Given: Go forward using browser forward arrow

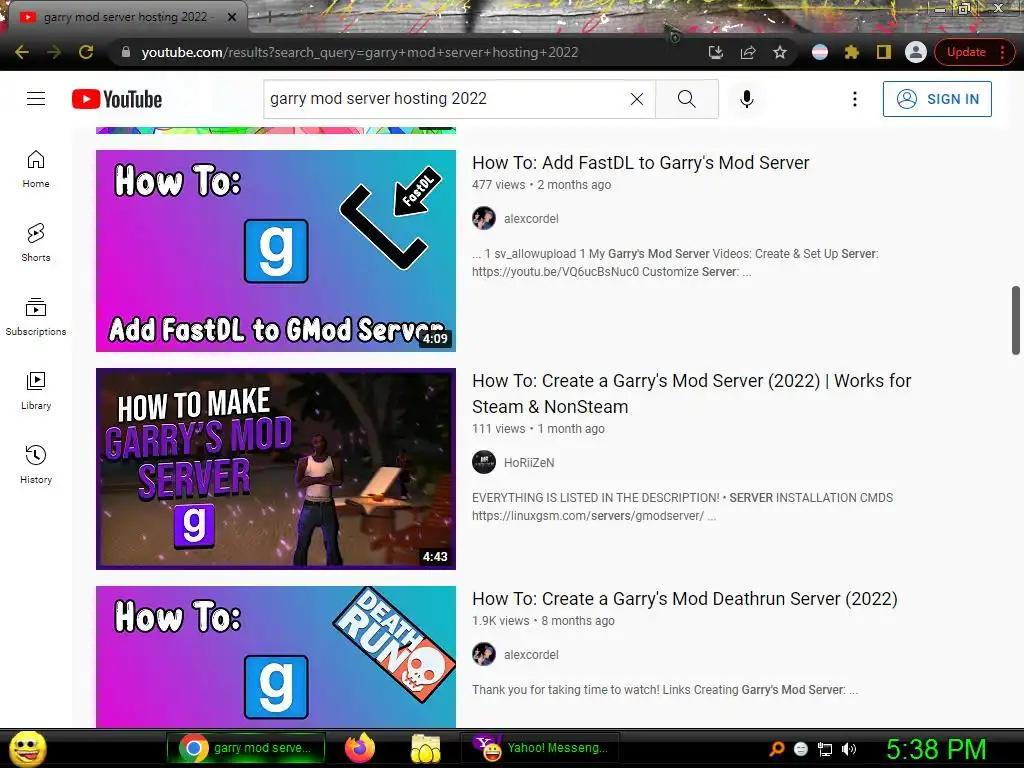Looking at the screenshot, I should point(54,52).
